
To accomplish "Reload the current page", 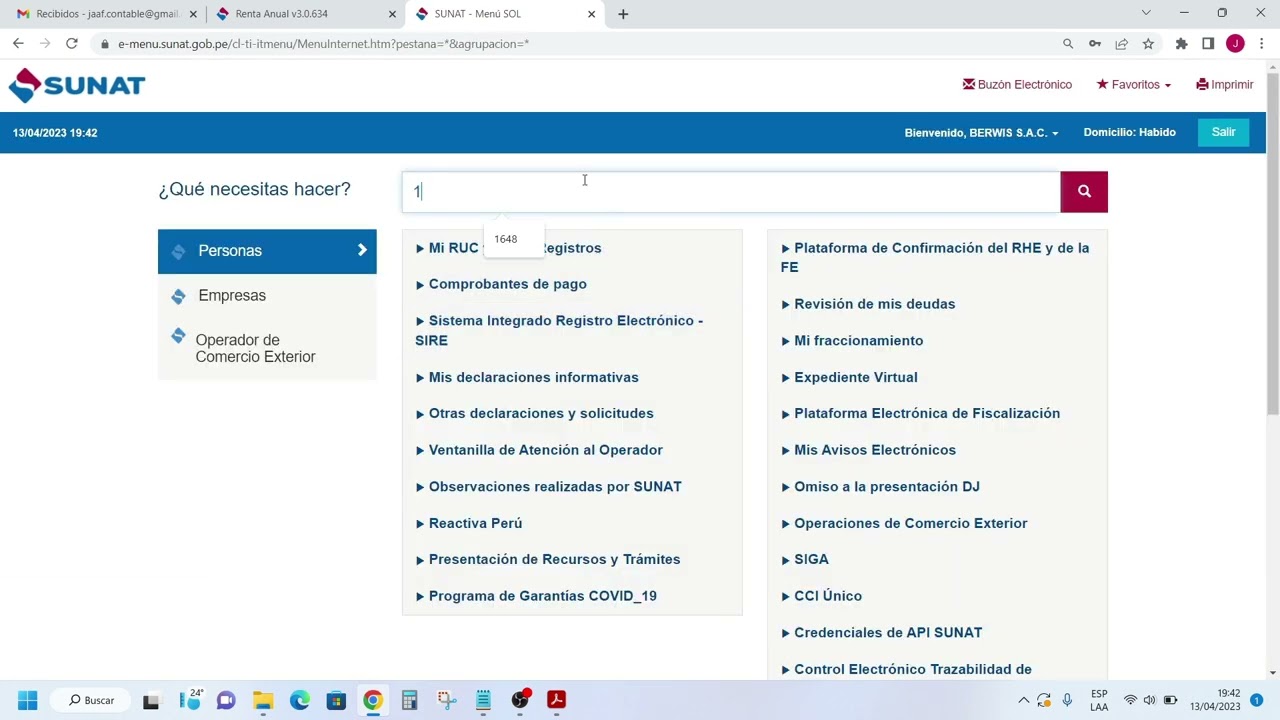I will (x=72, y=44).
